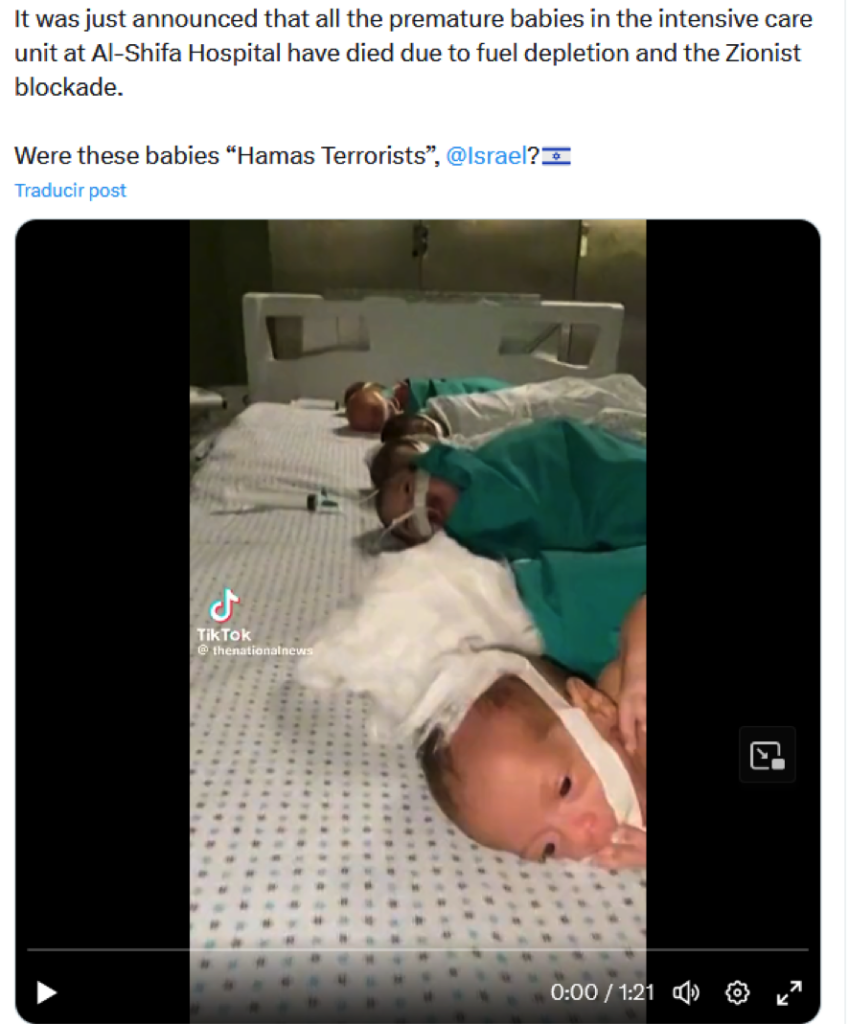Open the video settings gear
Viewport: 849px width, 1024px height.
pos(738,992)
